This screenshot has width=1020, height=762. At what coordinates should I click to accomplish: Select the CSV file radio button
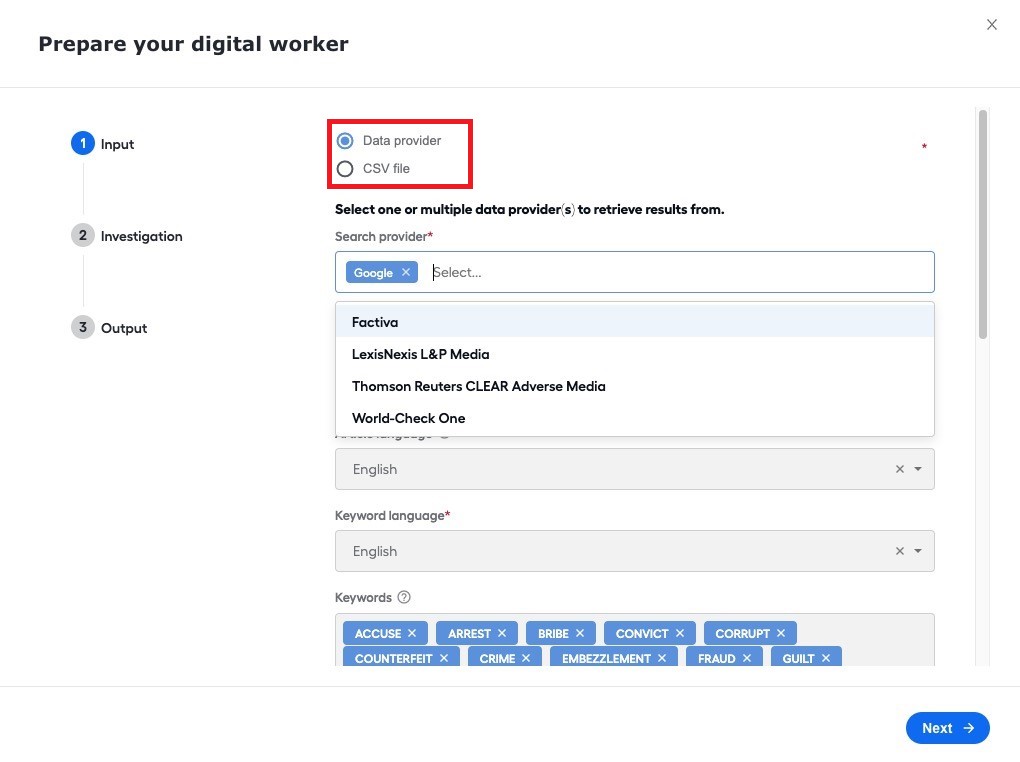point(345,169)
